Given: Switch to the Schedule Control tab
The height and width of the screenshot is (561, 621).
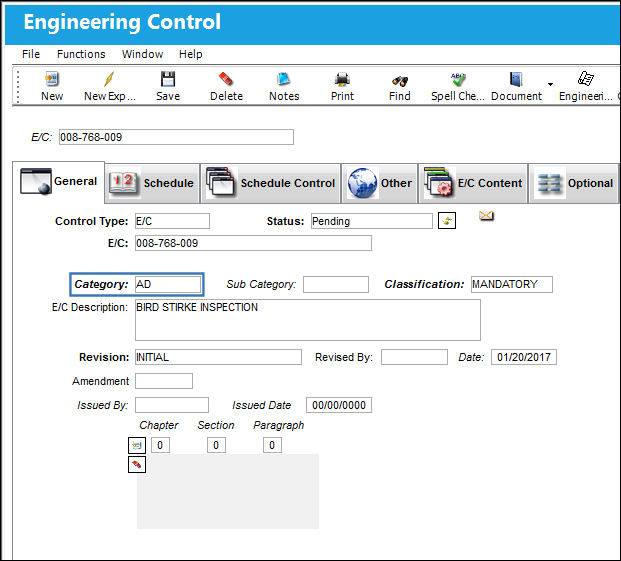Looking at the screenshot, I should point(270,183).
